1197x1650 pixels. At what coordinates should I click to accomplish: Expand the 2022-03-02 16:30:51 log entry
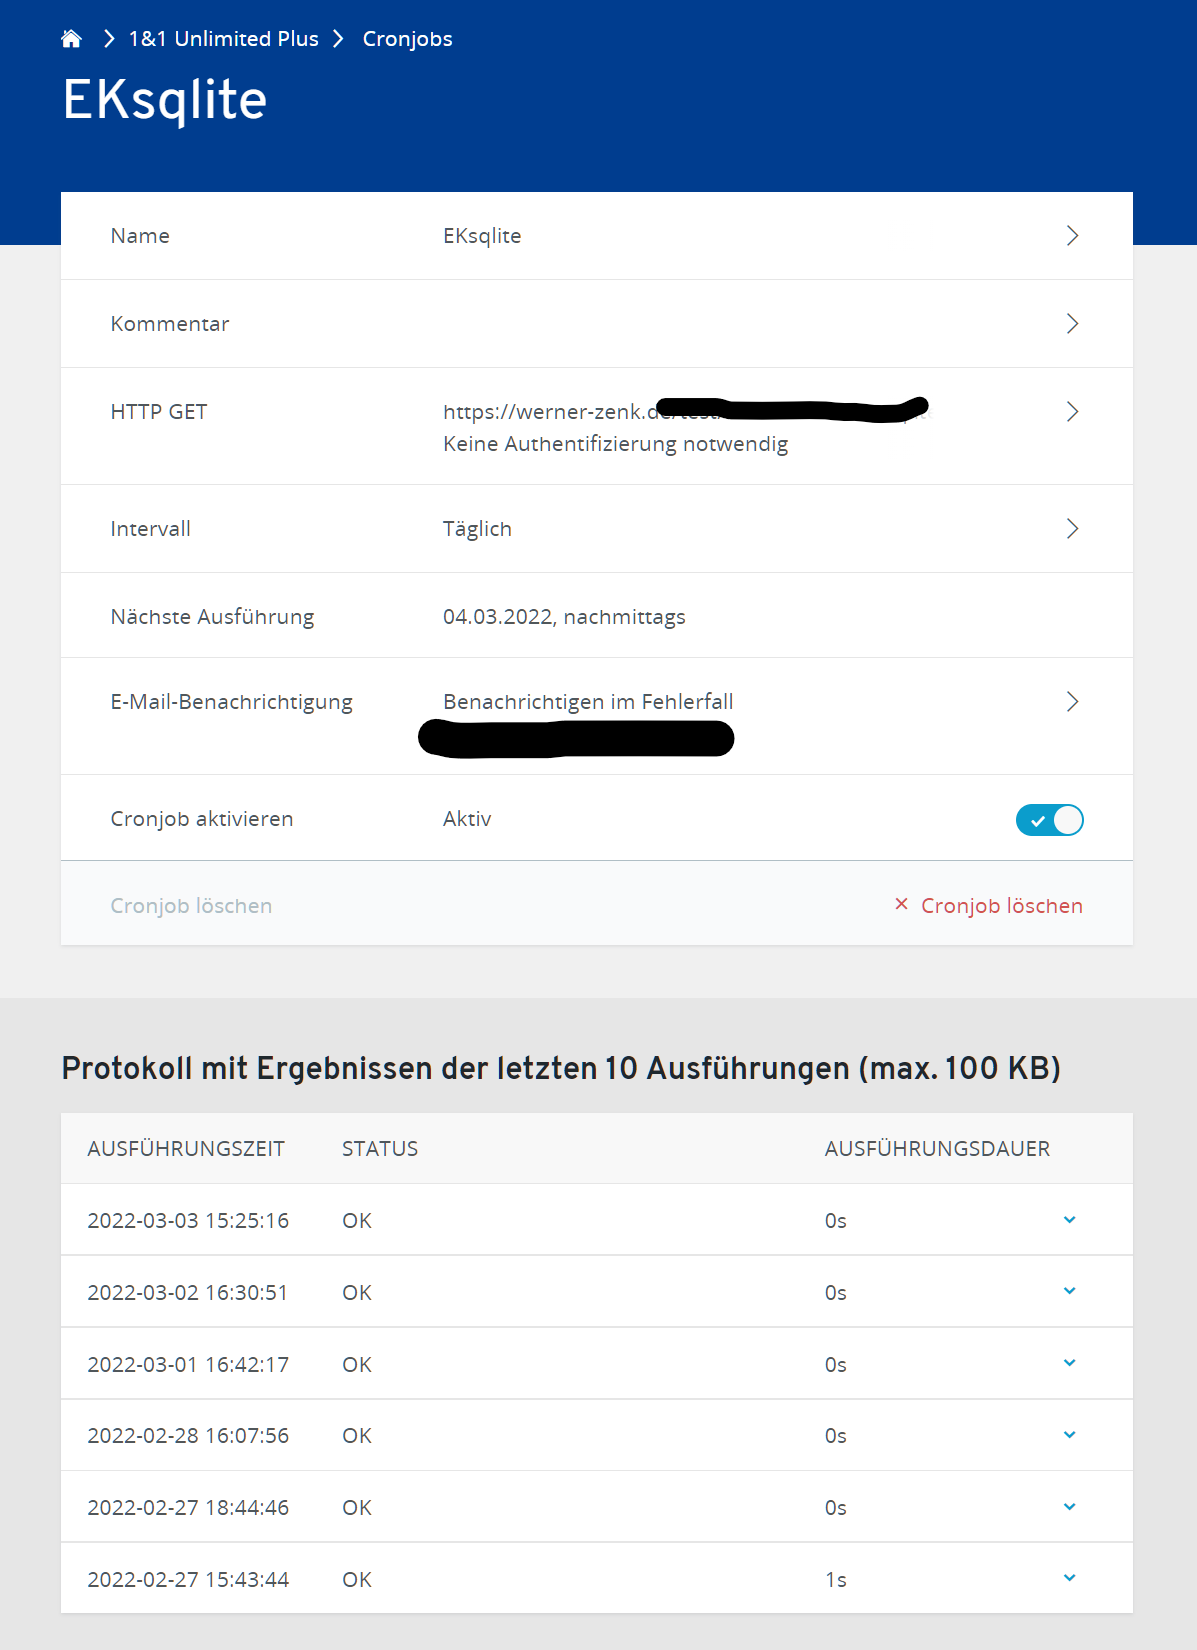coord(1069,1291)
